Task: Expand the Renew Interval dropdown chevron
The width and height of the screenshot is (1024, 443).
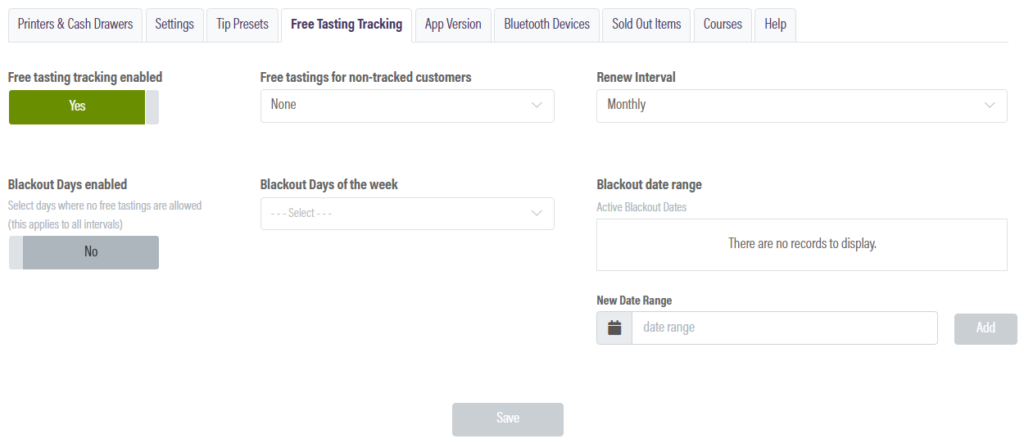Action: click(990, 105)
